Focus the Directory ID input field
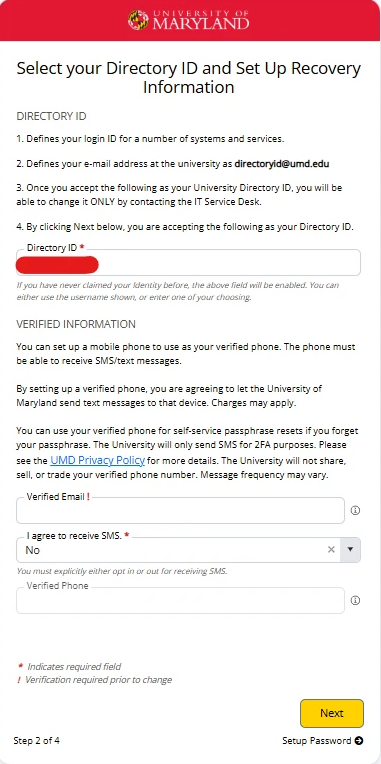Viewport: 381px width, 764px height. coord(188,263)
